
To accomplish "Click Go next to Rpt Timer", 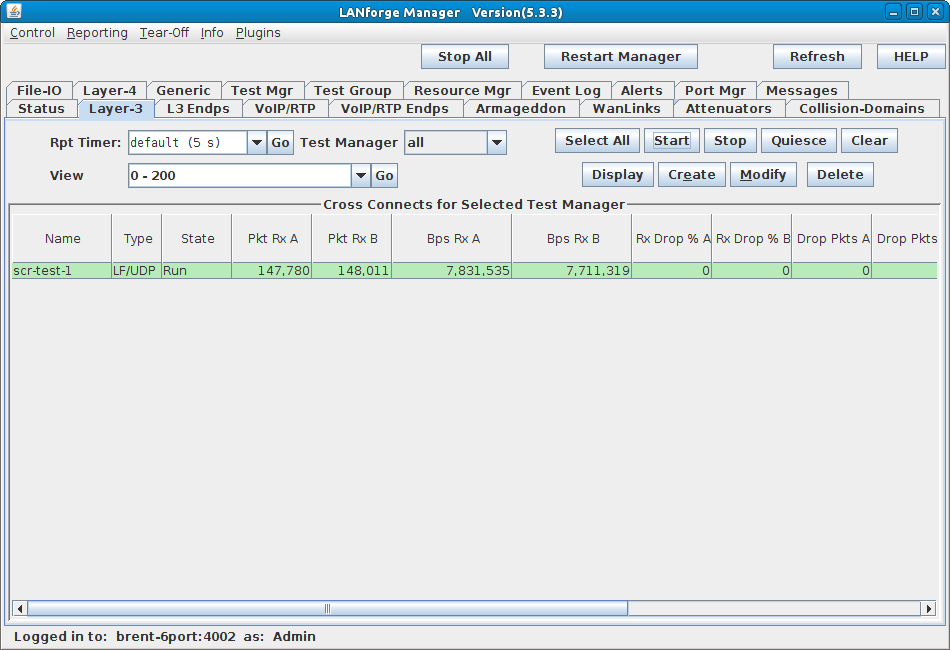I will 281,143.
